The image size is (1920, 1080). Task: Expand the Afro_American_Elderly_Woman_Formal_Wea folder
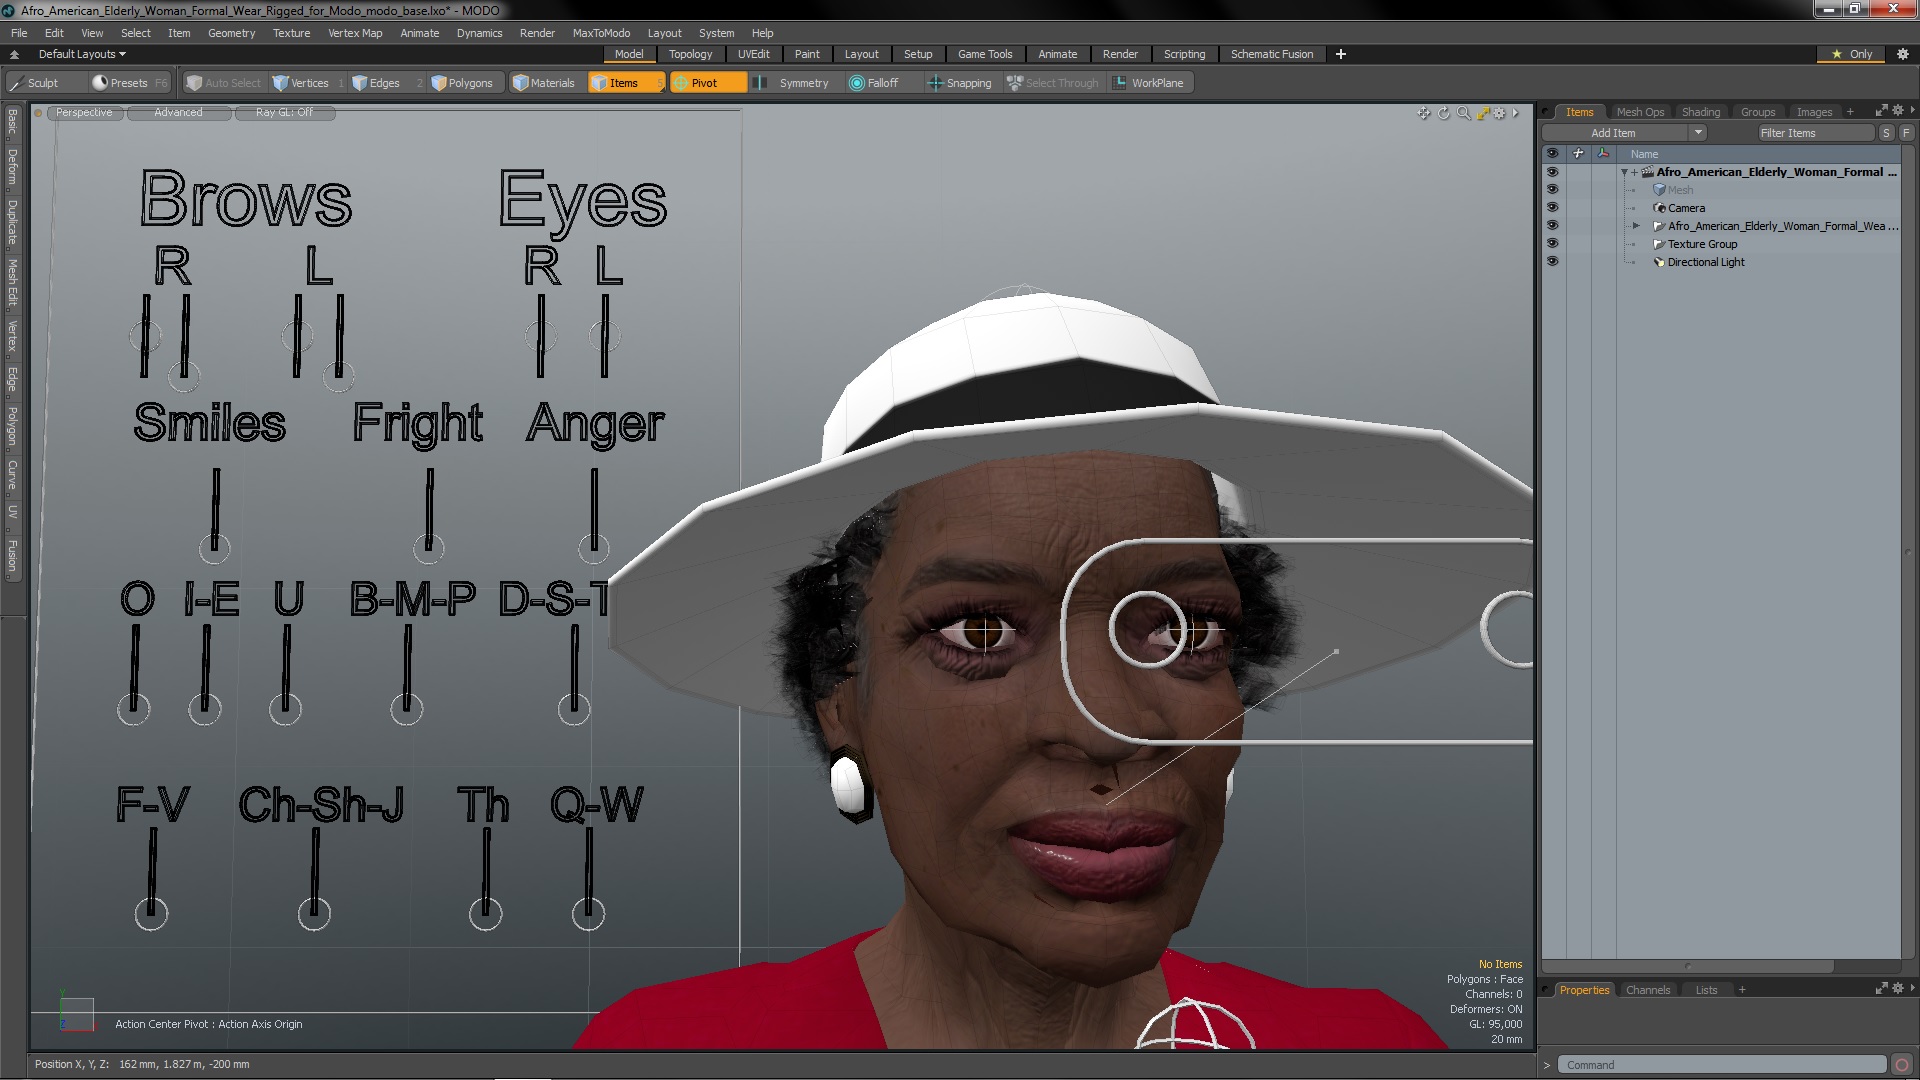click(x=1636, y=226)
